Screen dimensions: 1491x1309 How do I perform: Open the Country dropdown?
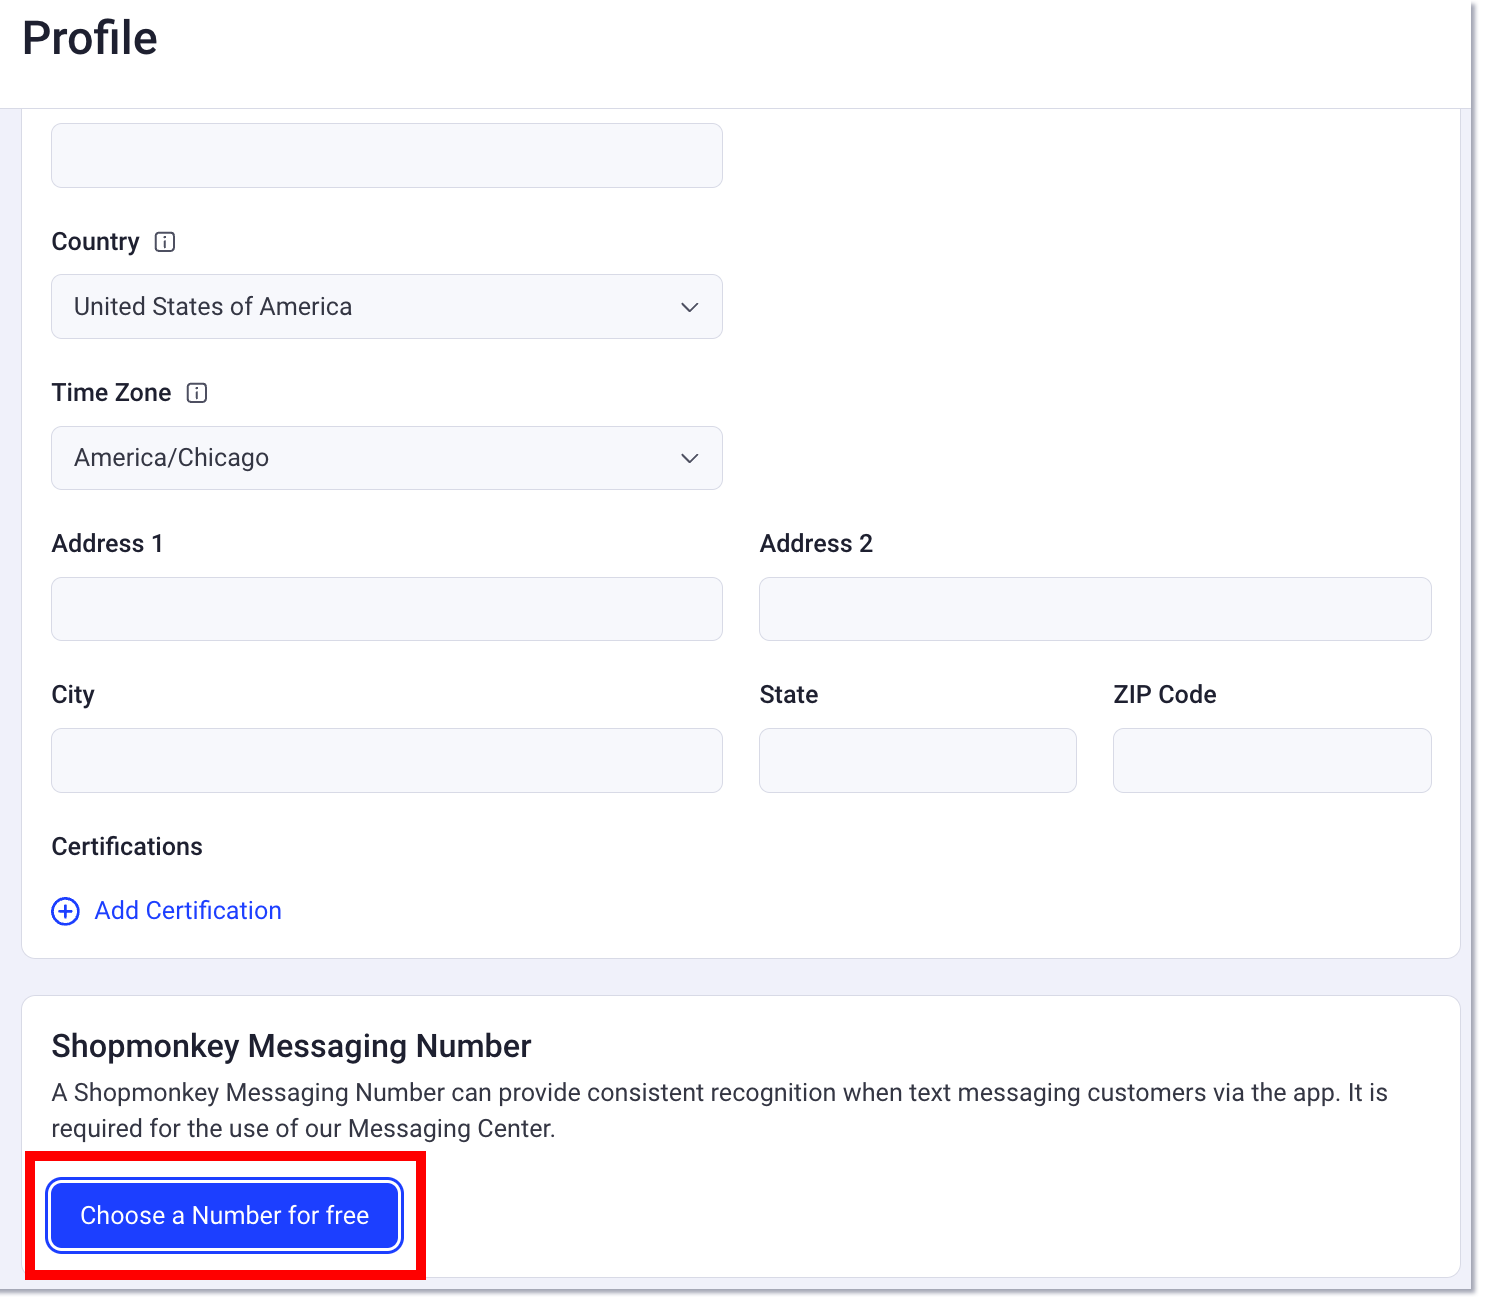click(387, 307)
